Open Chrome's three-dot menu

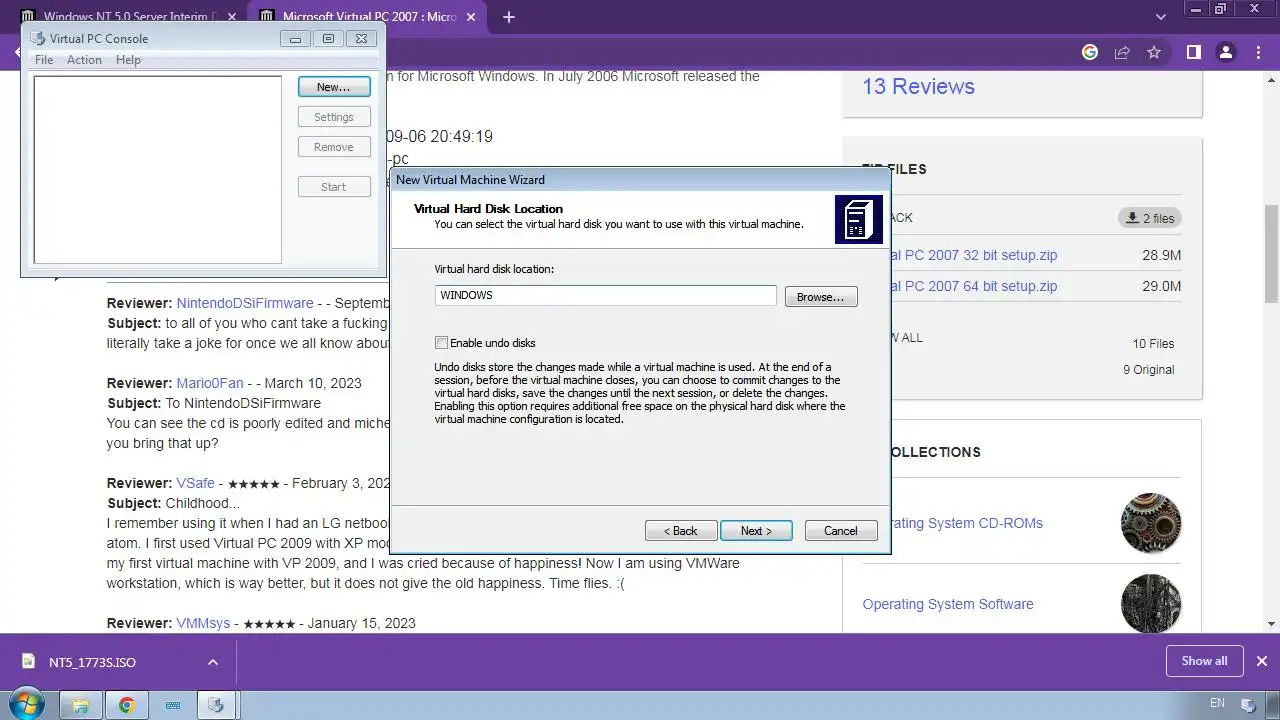[x=1259, y=52]
